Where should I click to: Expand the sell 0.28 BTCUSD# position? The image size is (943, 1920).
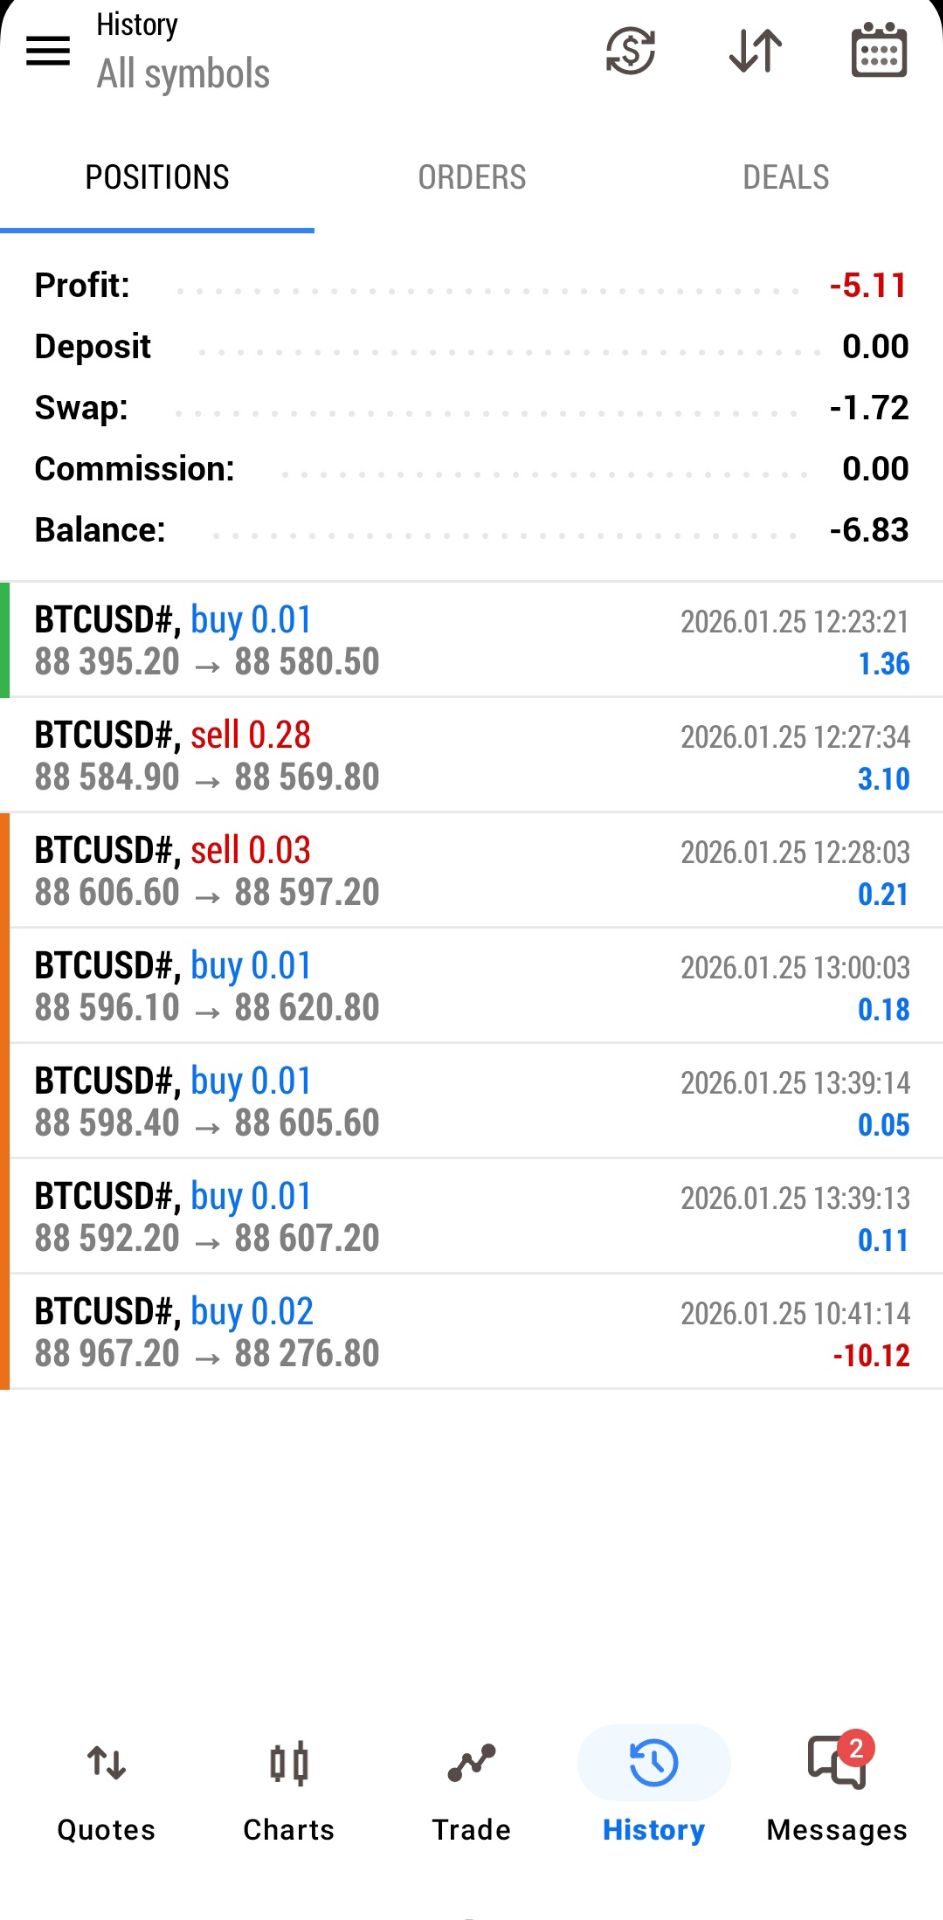pyautogui.click(x=471, y=755)
